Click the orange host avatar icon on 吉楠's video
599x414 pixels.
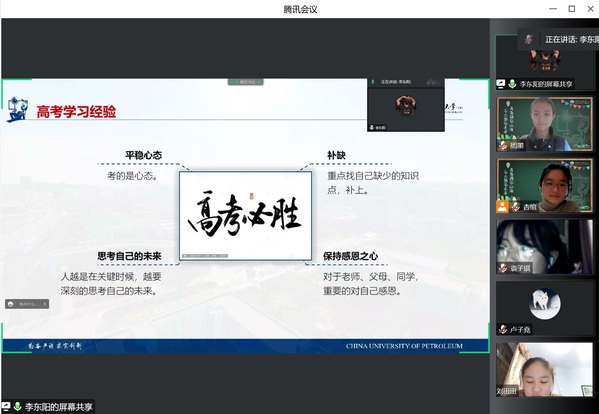(x=502, y=207)
